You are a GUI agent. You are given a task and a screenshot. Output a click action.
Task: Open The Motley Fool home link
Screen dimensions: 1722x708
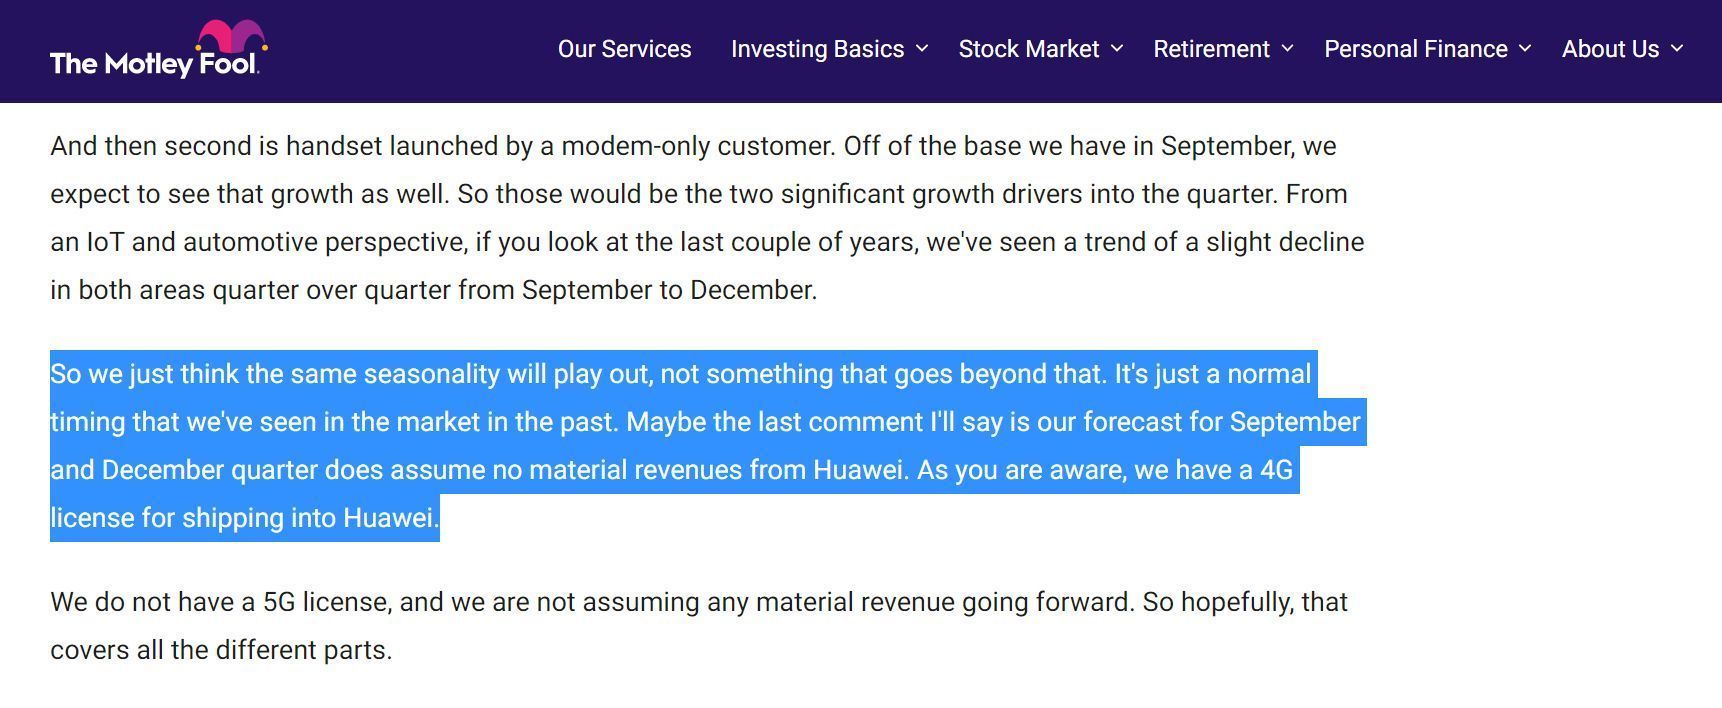[159, 49]
